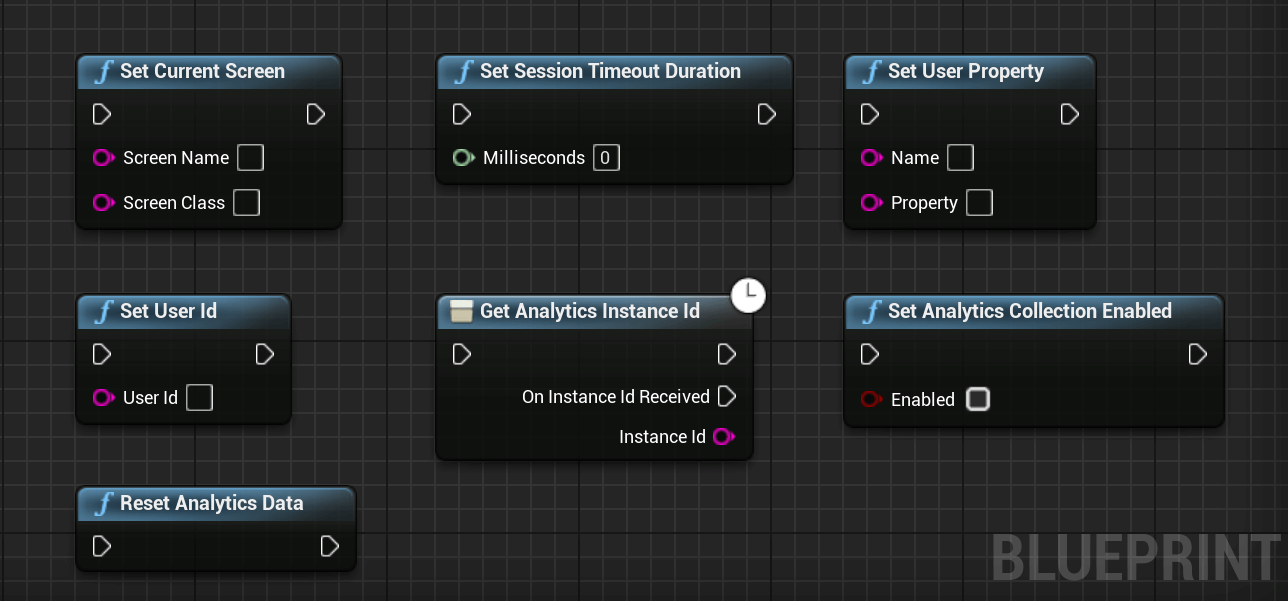The height and width of the screenshot is (601, 1288).
Task: Select the Set User Id node title
Action: [x=168, y=312]
